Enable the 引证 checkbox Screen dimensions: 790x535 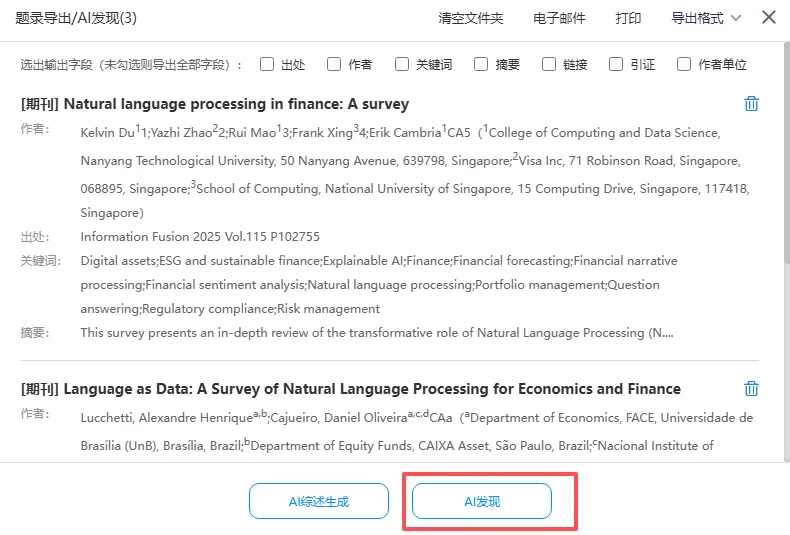[616, 64]
